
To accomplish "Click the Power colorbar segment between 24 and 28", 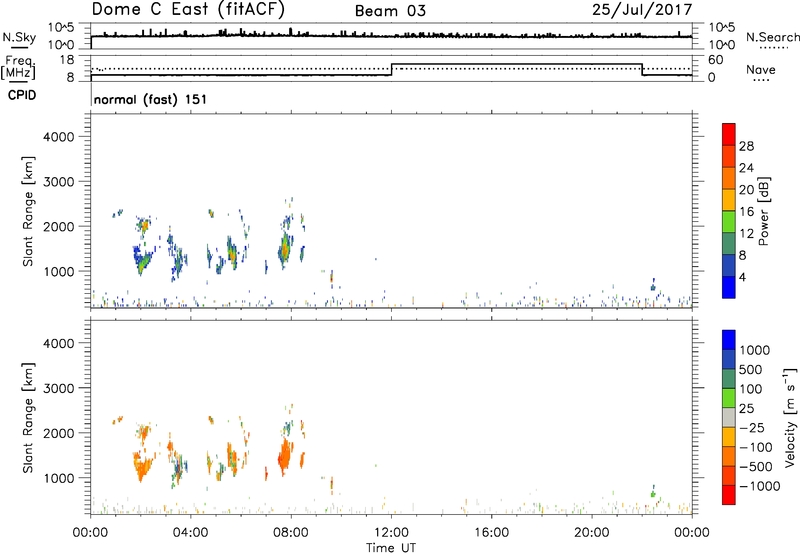I will (729, 157).
